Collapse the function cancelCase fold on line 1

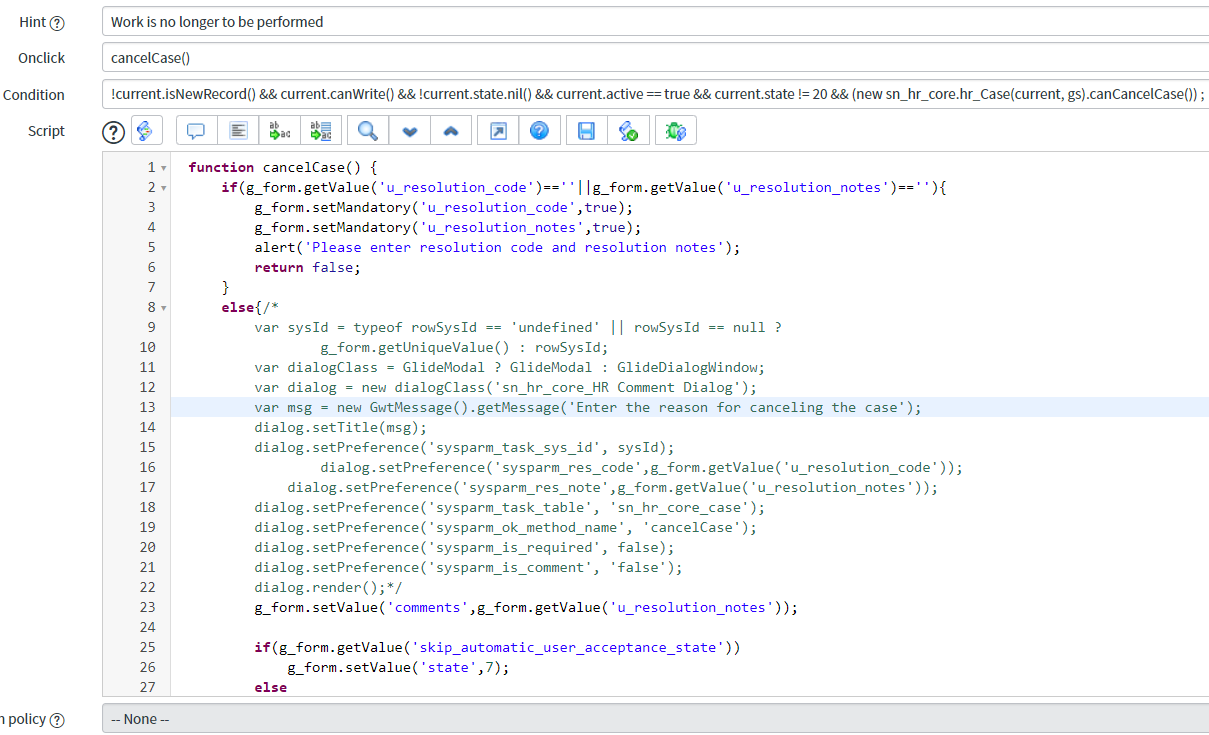164,168
